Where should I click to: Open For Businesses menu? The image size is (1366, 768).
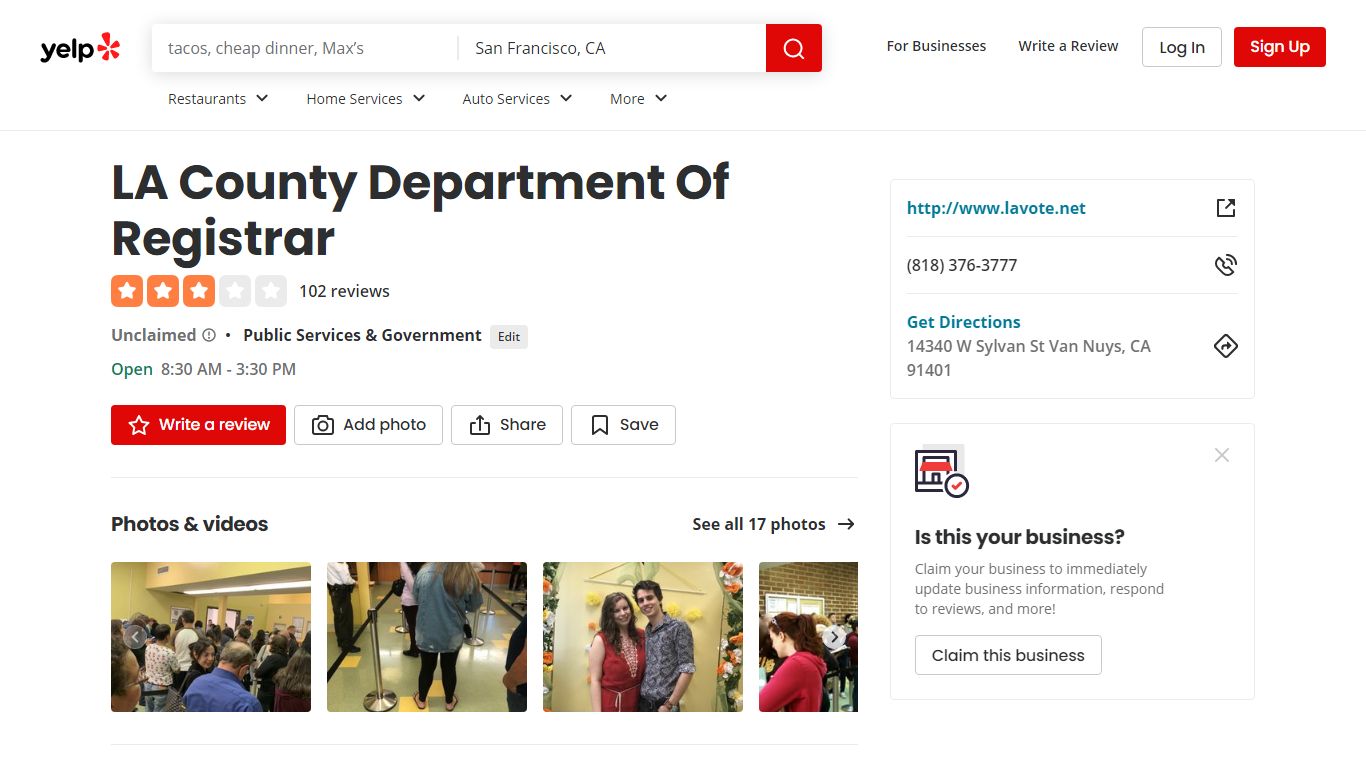pos(936,46)
